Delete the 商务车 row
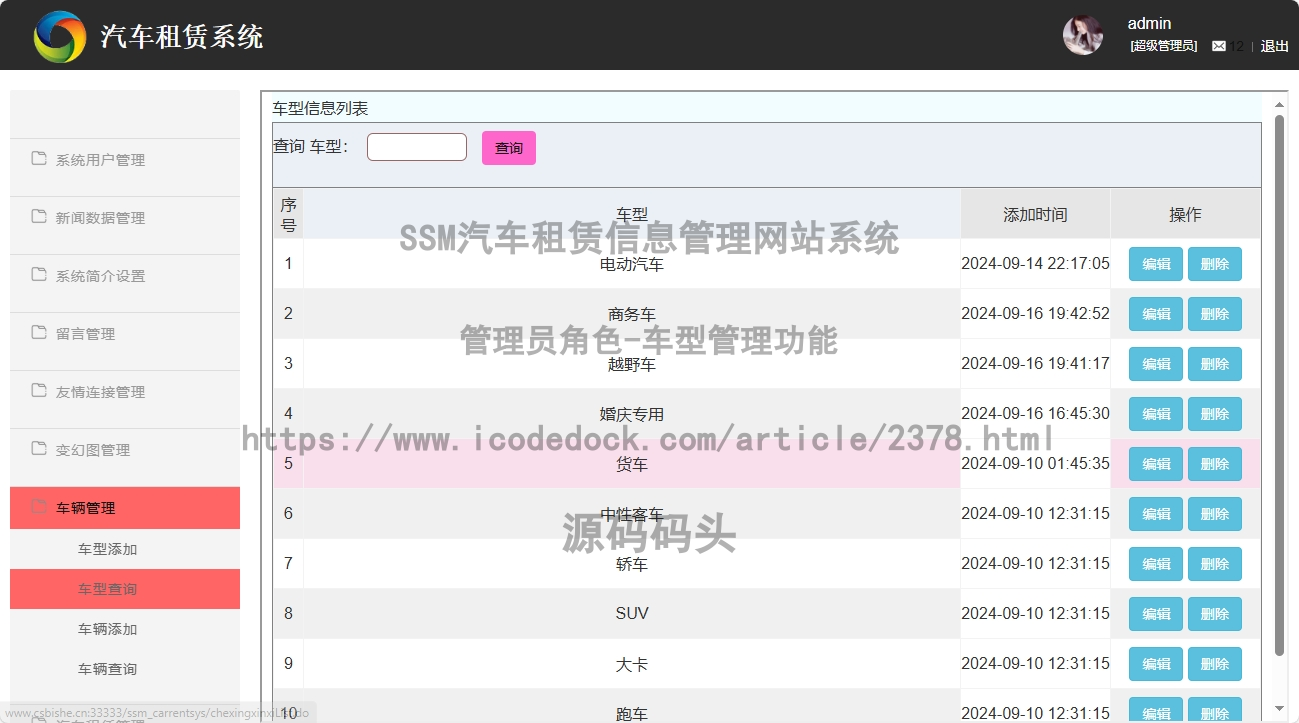Screen dimensions: 1299x723 [1215, 314]
